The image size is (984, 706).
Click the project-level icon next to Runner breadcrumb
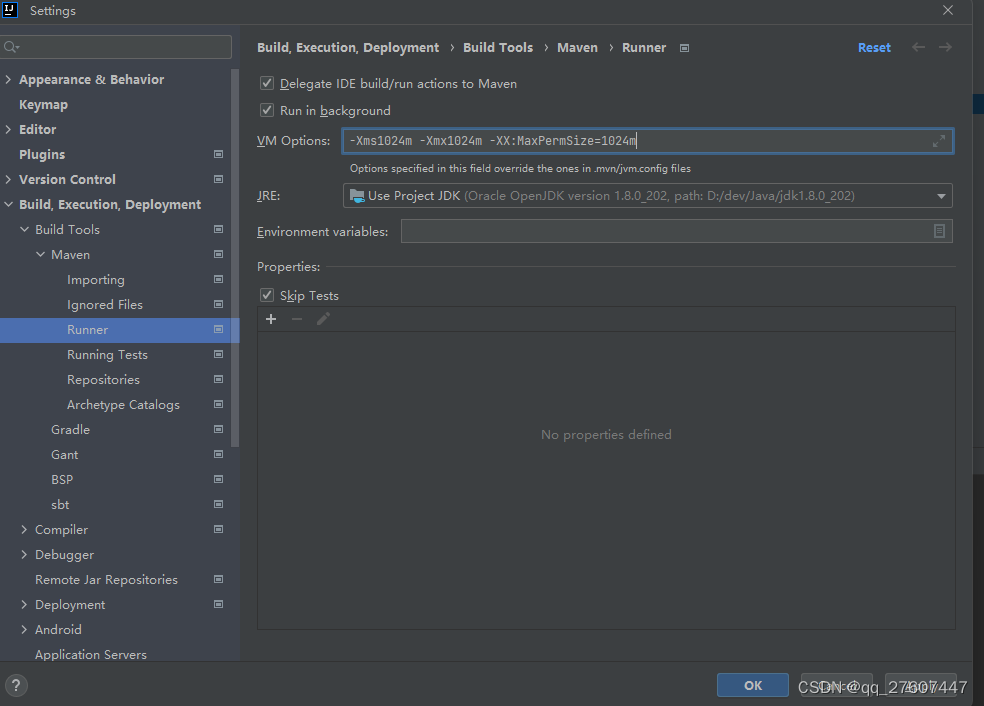684,48
